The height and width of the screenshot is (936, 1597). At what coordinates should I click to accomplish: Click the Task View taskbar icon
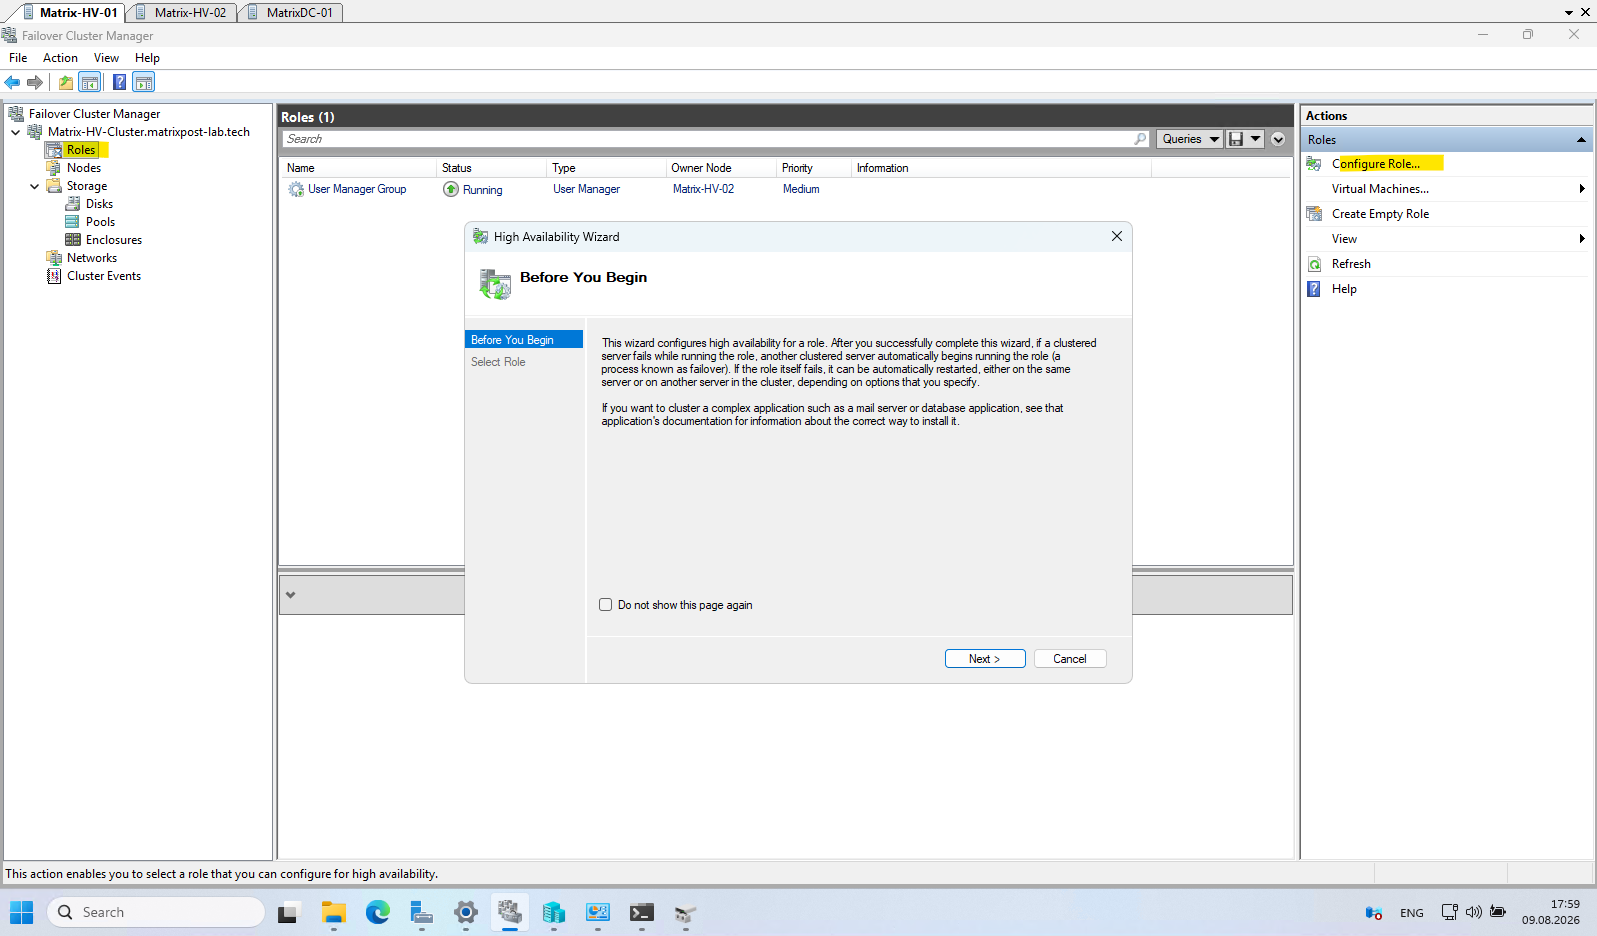point(288,912)
